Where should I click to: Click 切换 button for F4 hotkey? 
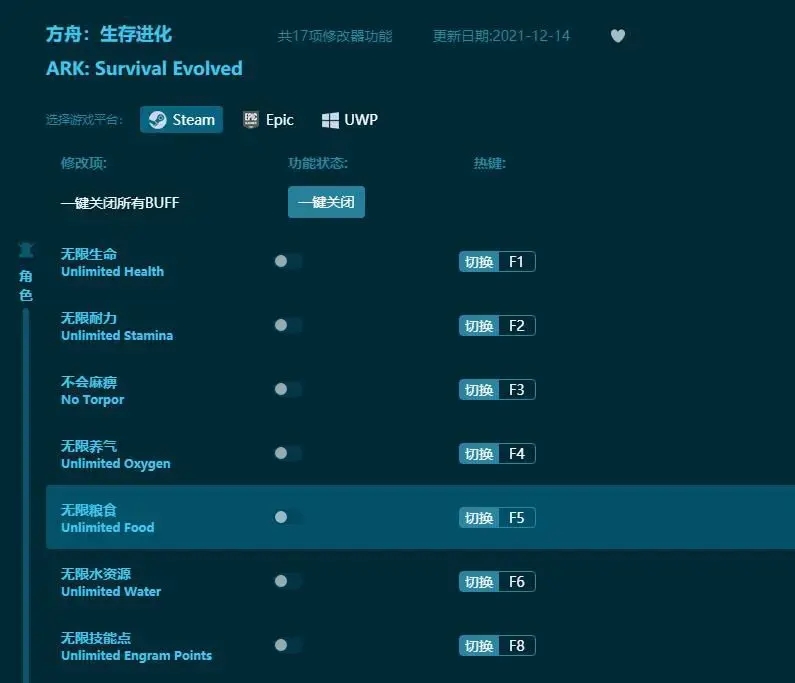pyautogui.click(x=479, y=453)
